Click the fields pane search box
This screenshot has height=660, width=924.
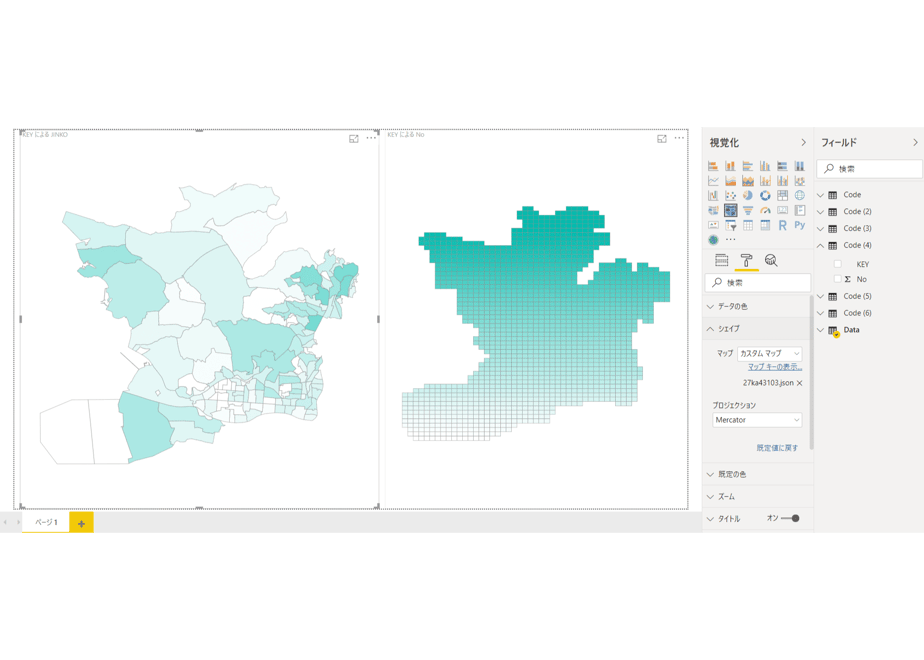point(870,169)
